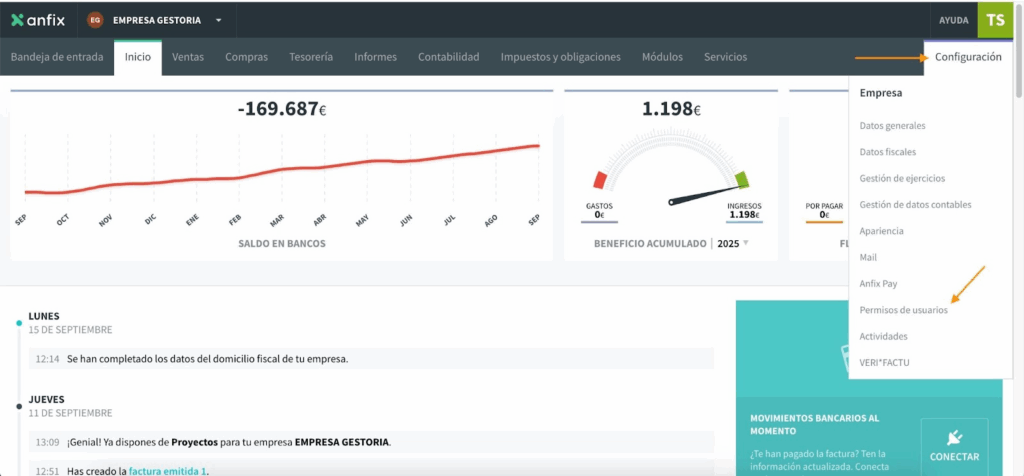Select Impuestos y obligaciones tab
The width and height of the screenshot is (1024, 476).
tap(560, 57)
